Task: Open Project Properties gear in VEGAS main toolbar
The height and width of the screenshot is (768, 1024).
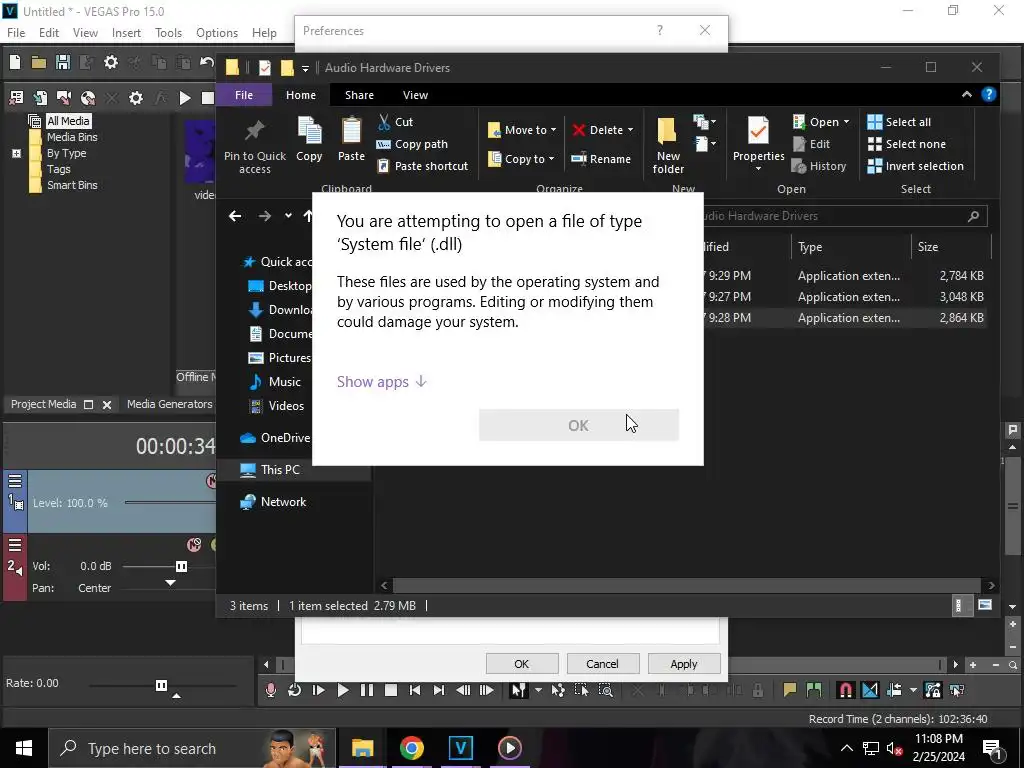Action: tap(111, 62)
